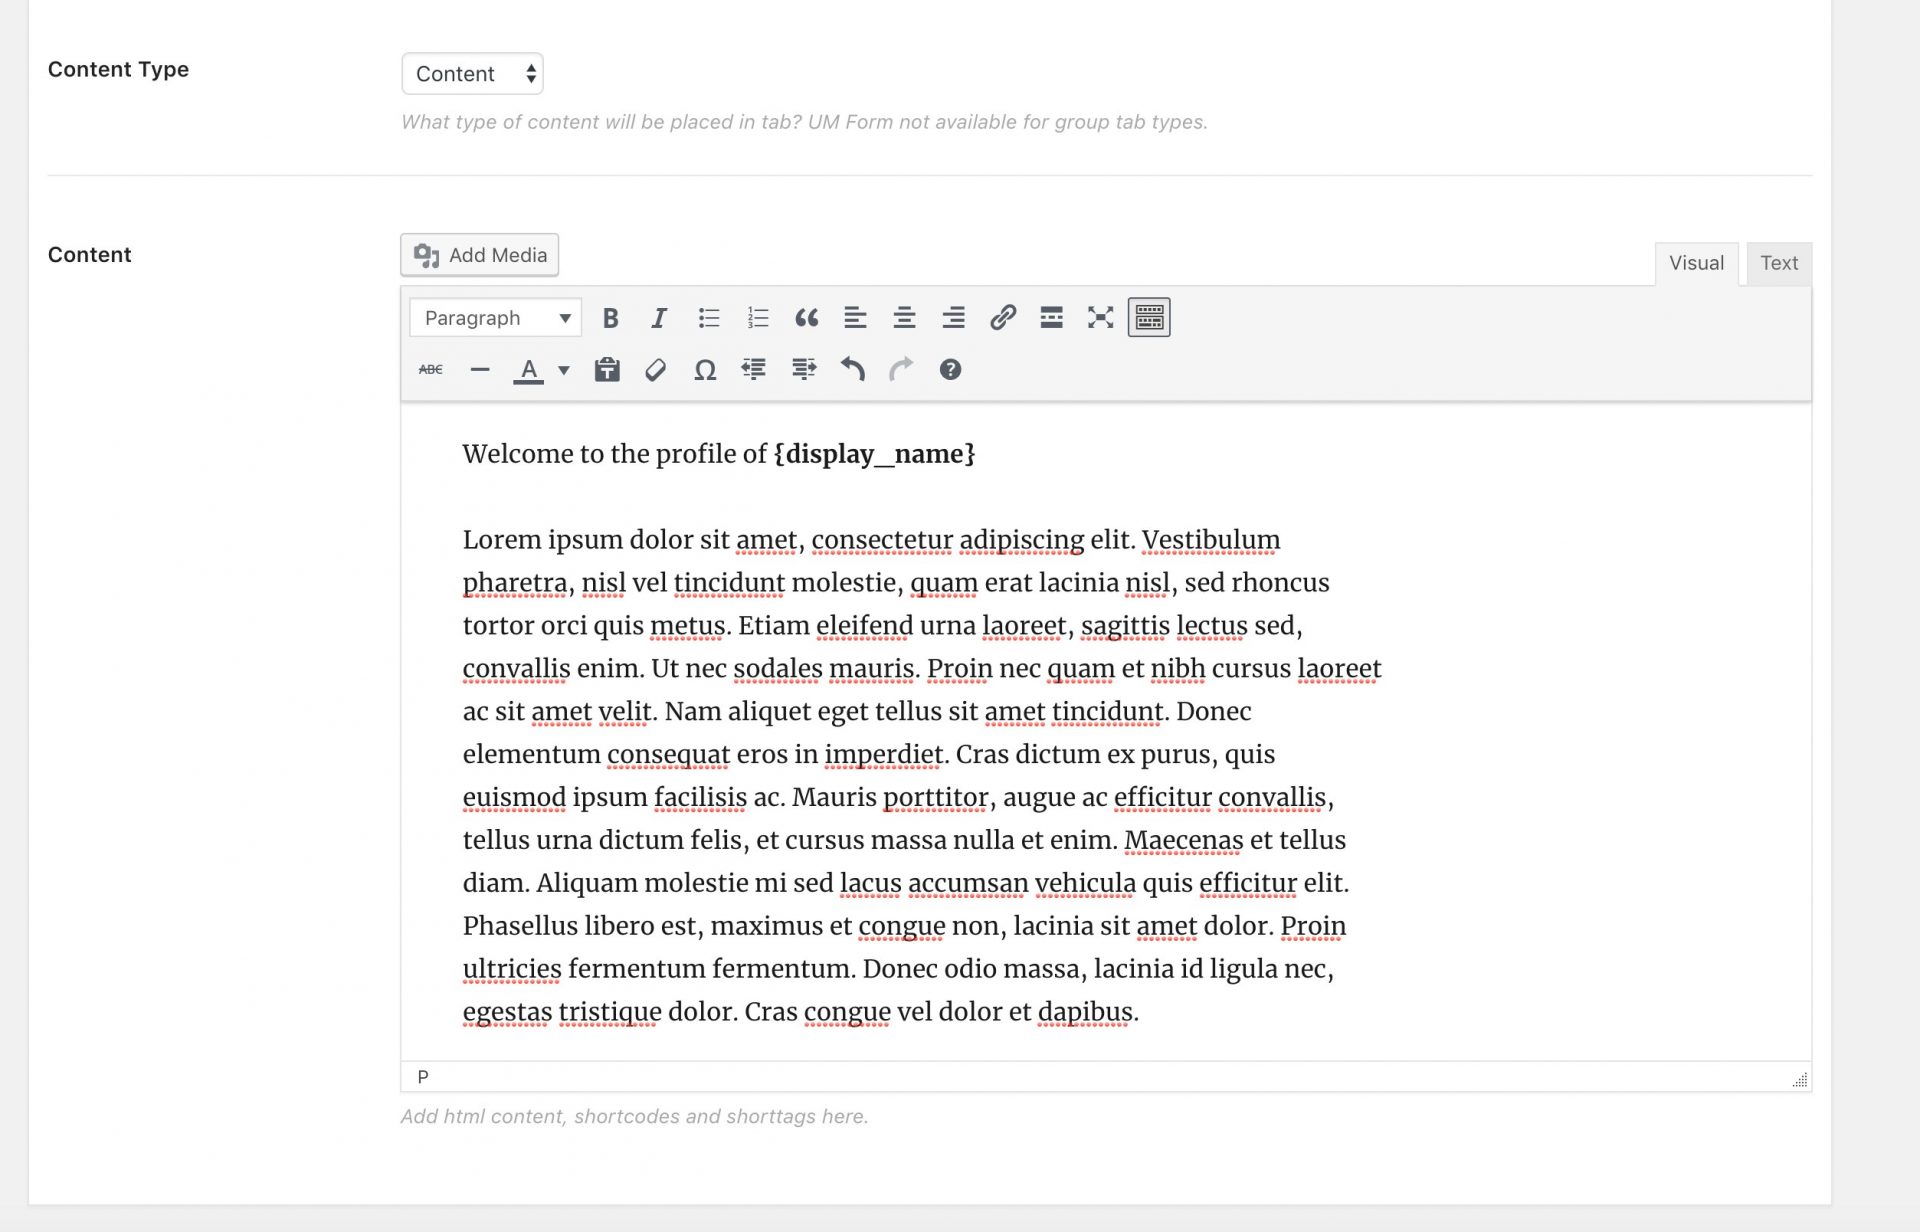The height and width of the screenshot is (1232, 1920).
Task: Insert a numbered list
Action: click(758, 318)
